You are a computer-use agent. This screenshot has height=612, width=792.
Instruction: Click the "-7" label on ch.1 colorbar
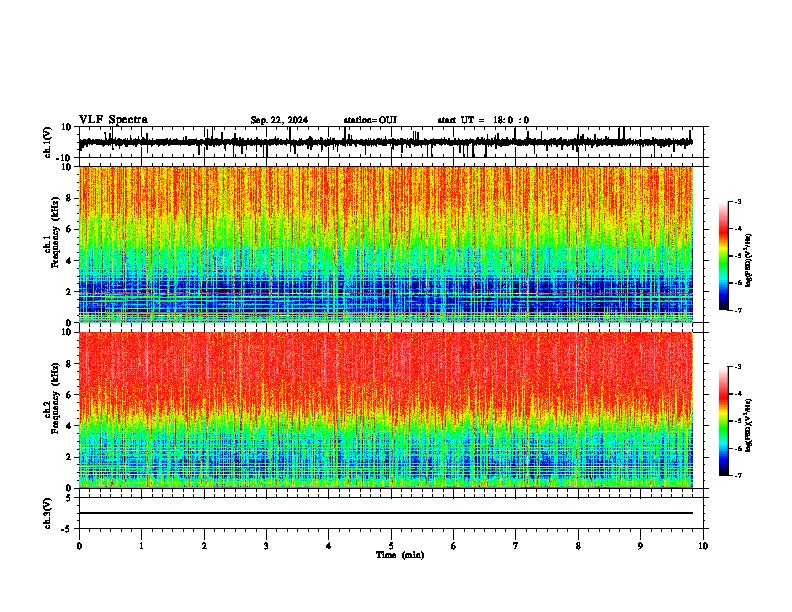[x=738, y=310]
